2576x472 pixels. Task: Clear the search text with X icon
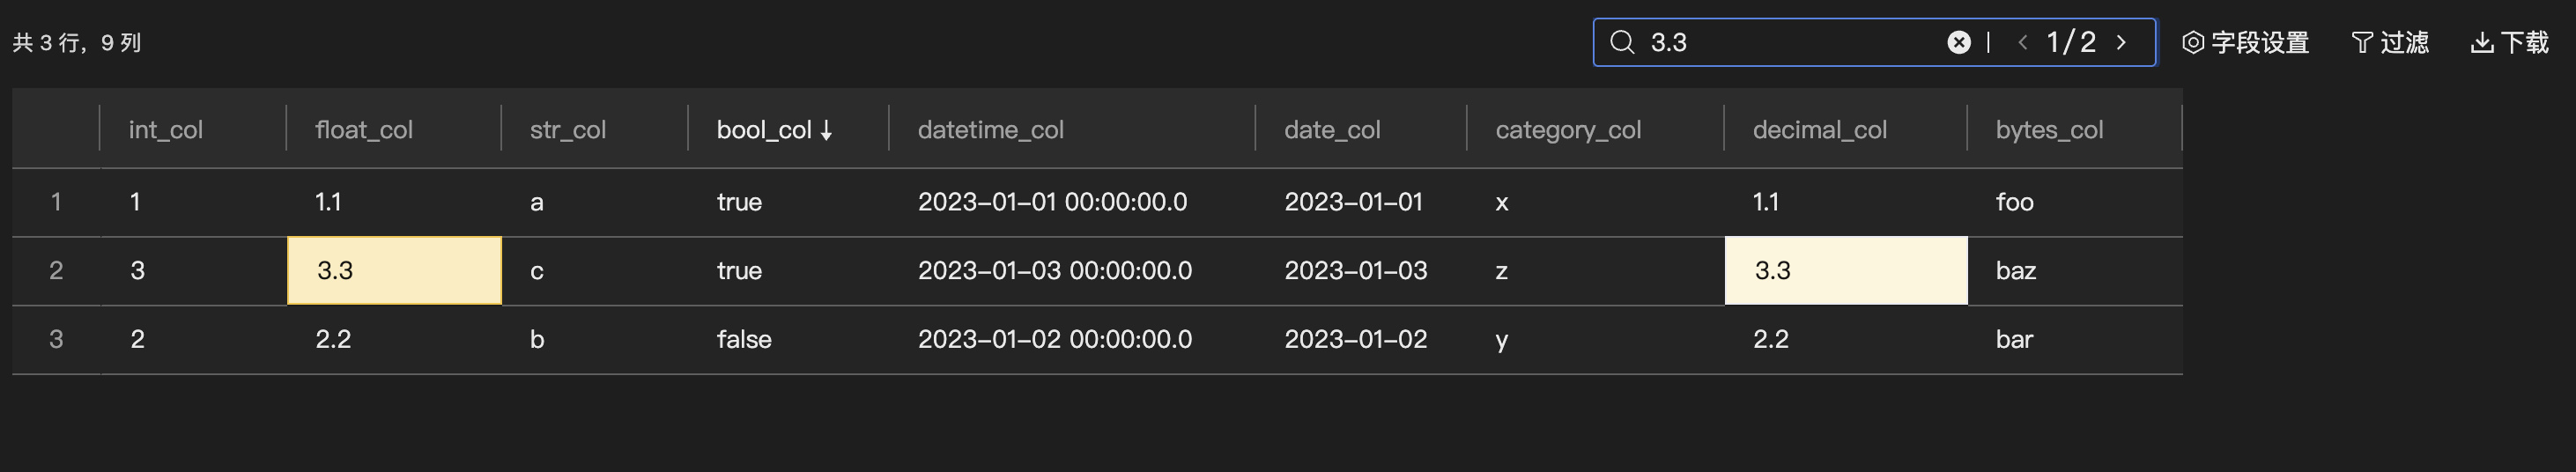point(1958,42)
